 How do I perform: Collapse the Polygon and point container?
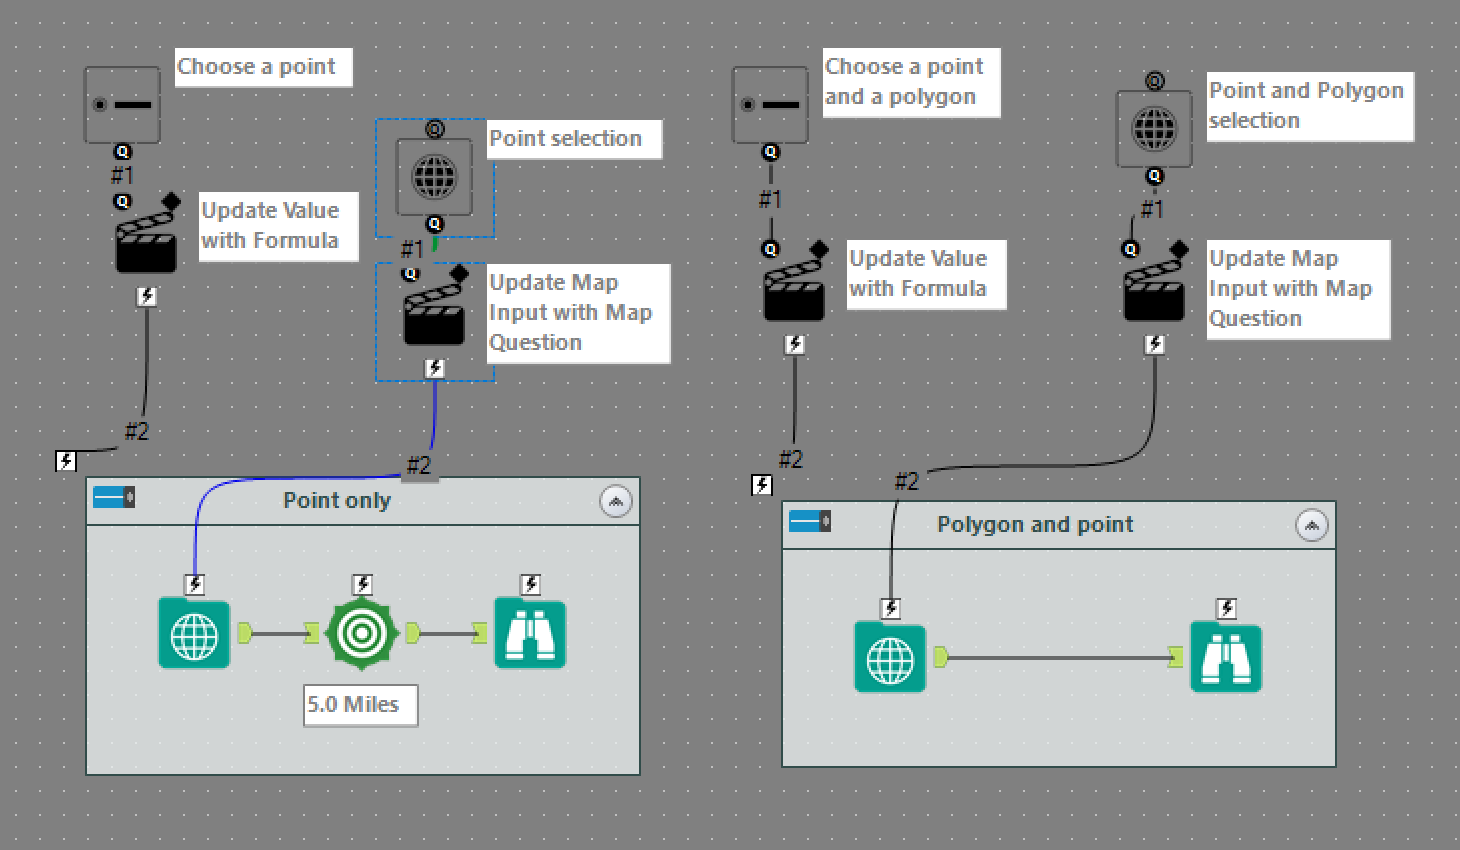[1312, 525]
